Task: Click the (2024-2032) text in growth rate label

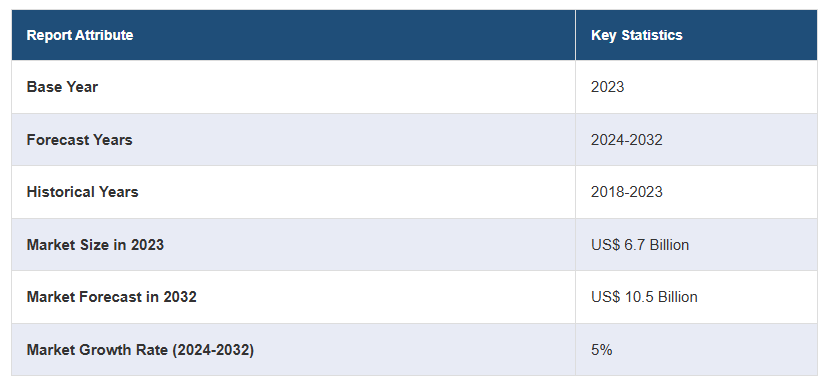Action: click(x=213, y=350)
